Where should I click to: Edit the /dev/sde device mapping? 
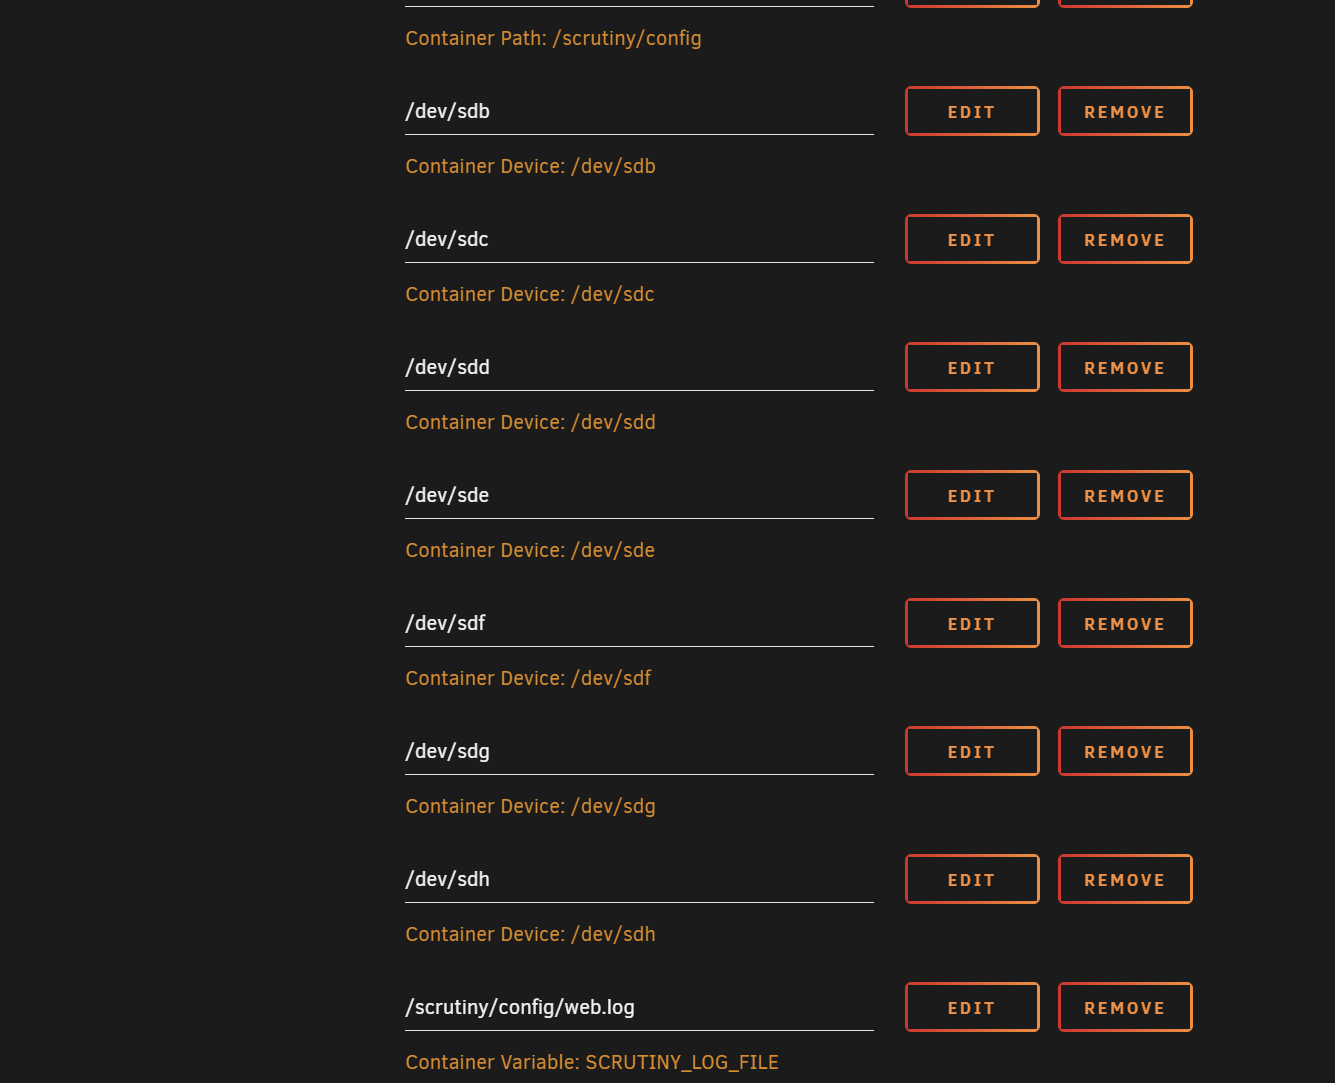(x=971, y=495)
